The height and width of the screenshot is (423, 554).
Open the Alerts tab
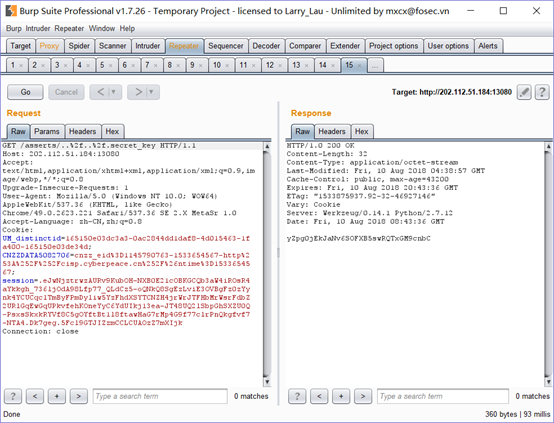click(488, 46)
